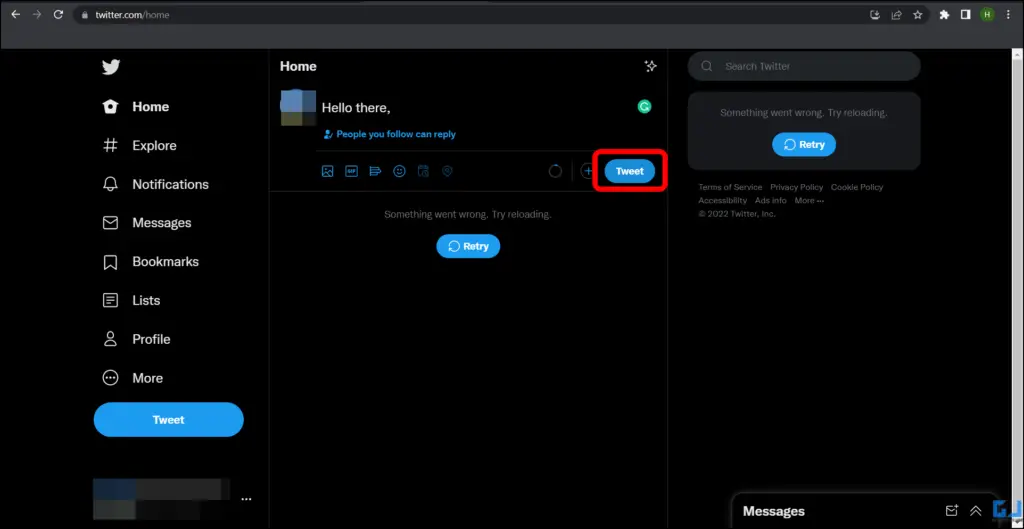Toggle the browser side panel
Image resolution: width=1024 pixels, height=529 pixels.
tap(965, 14)
